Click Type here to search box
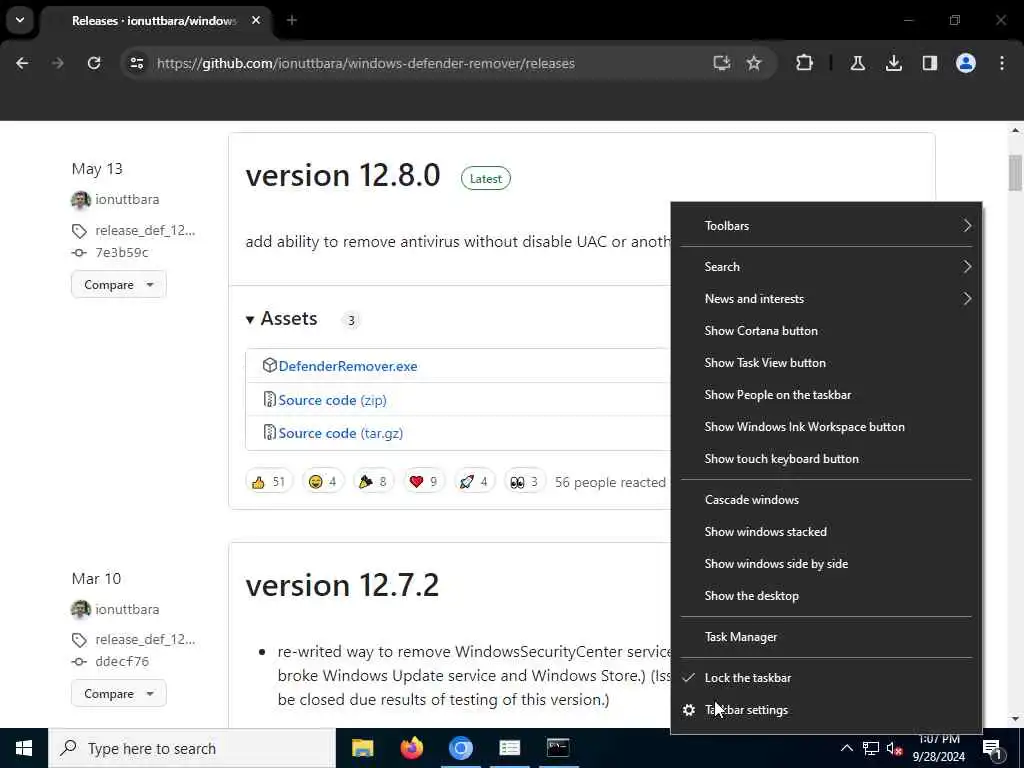The width and height of the screenshot is (1024, 768). click(191, 748)
